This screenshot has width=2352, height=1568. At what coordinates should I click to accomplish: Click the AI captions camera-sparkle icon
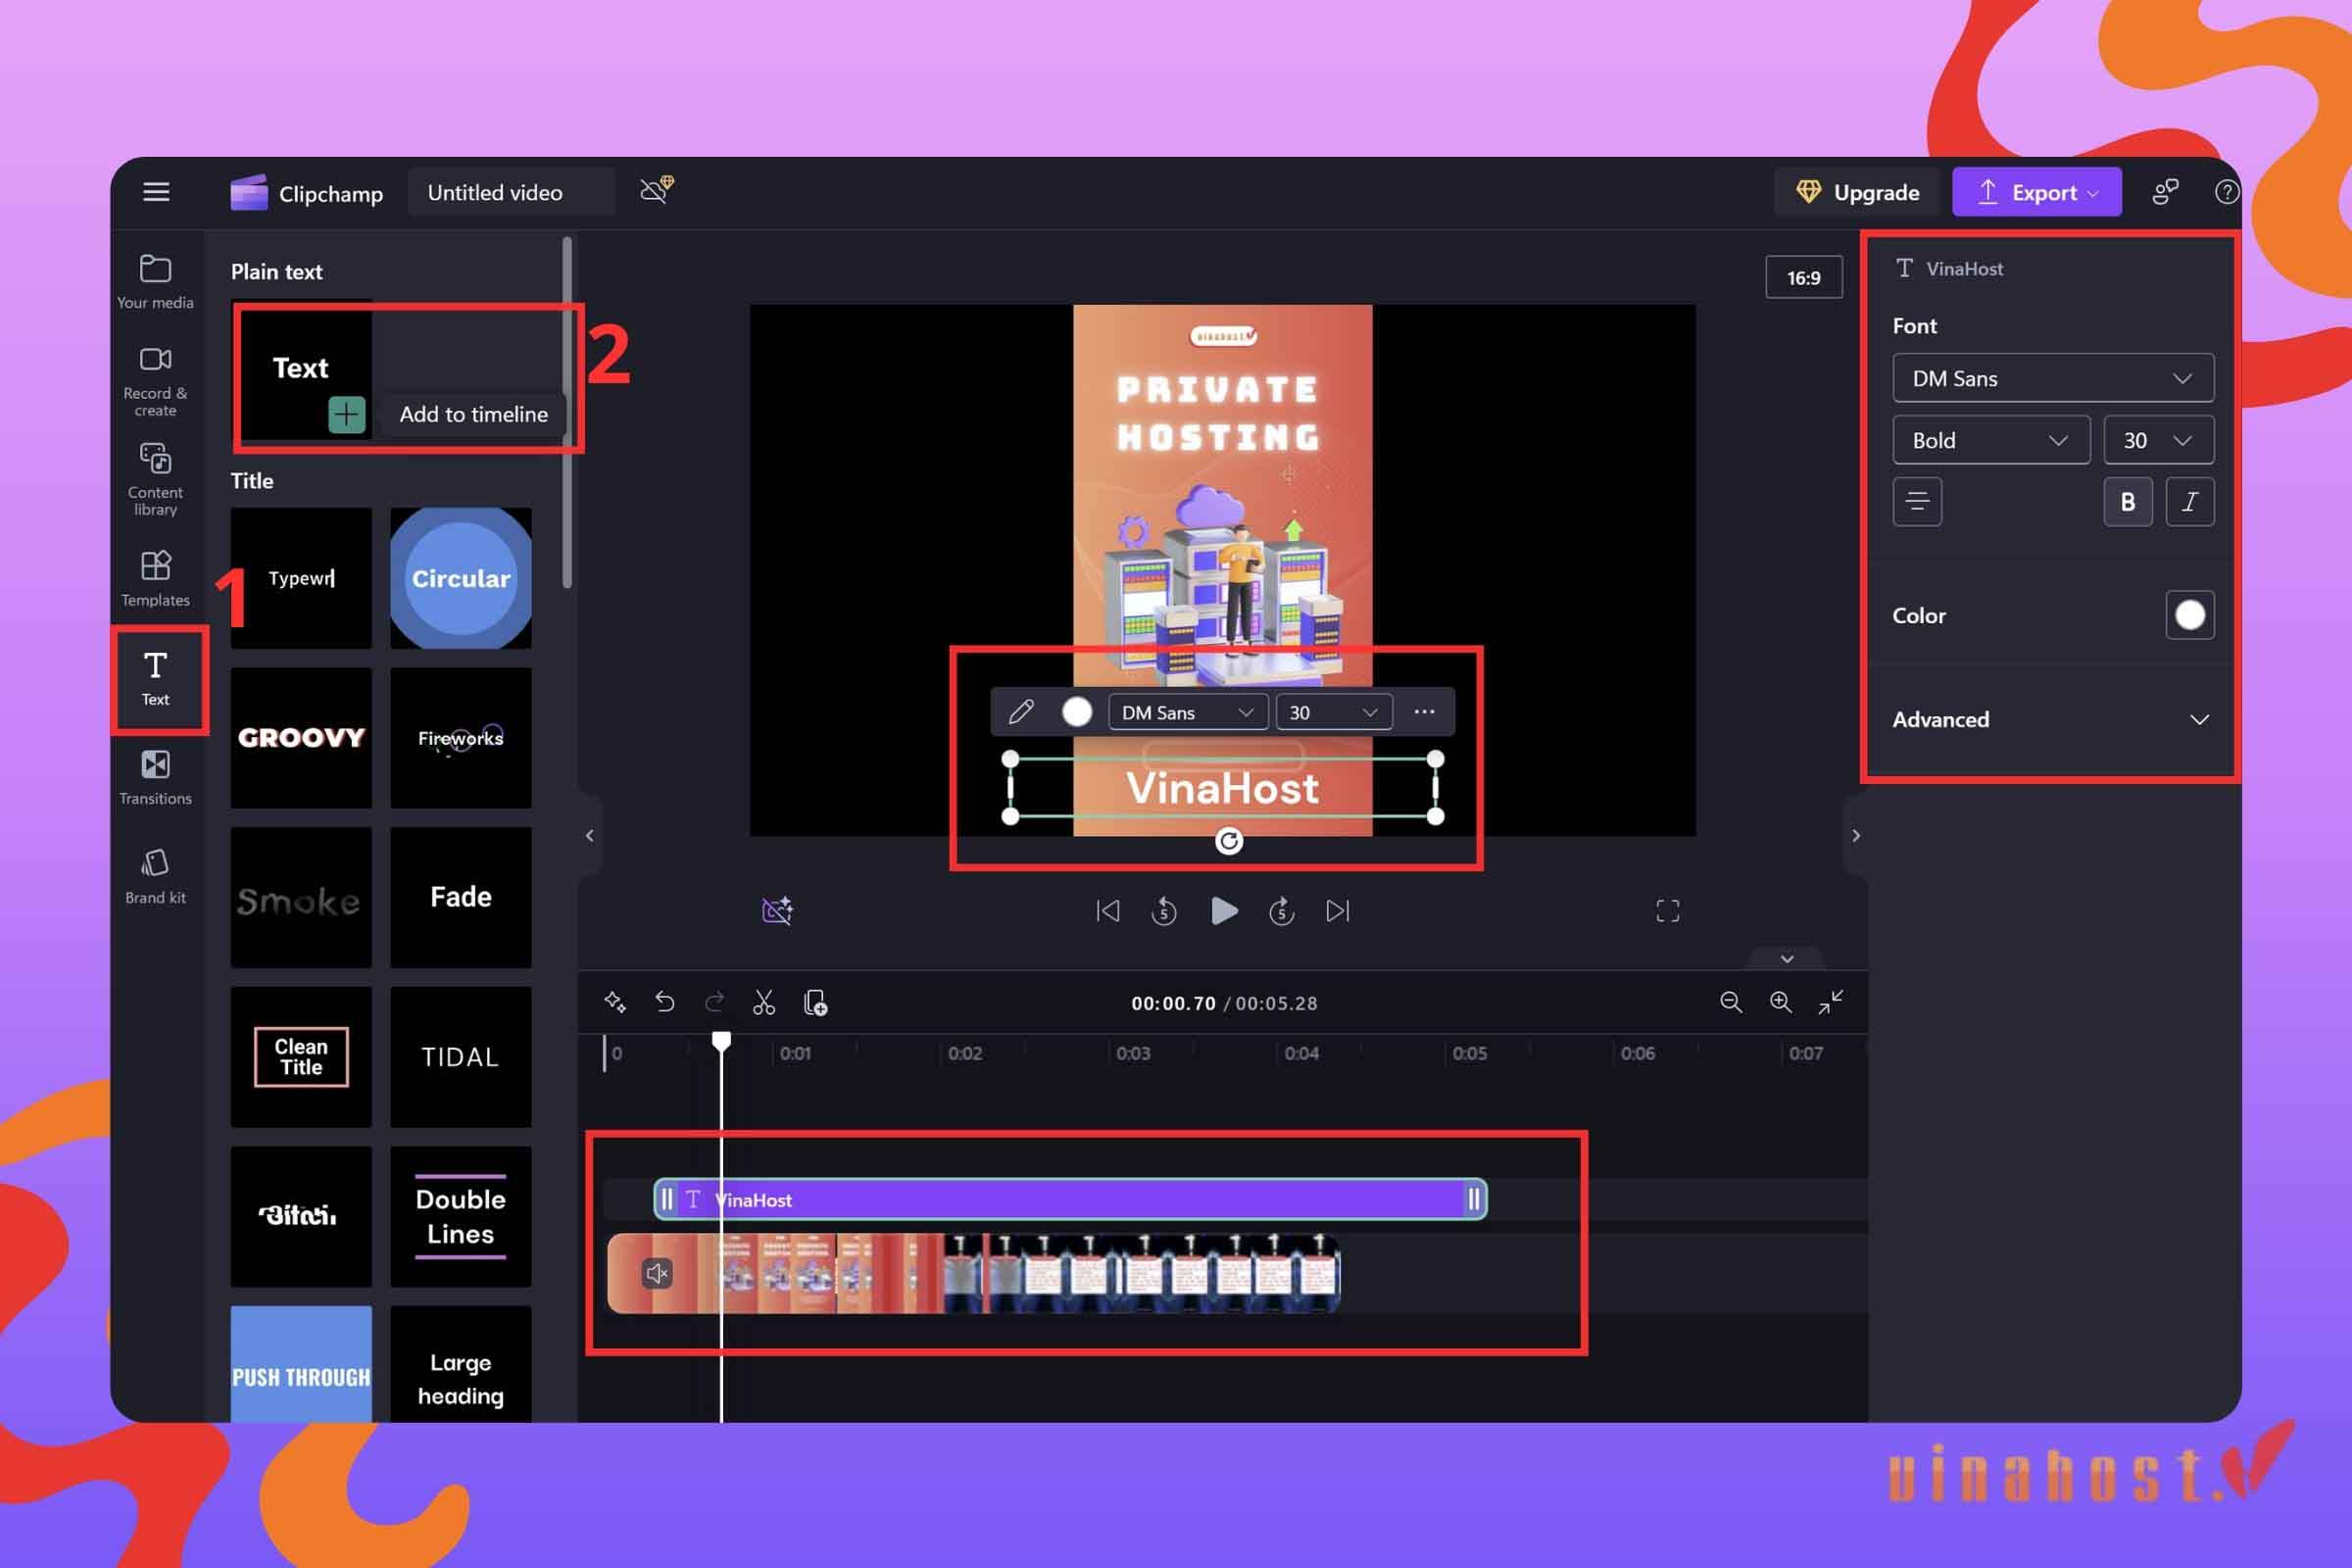[x=777, y=911]
